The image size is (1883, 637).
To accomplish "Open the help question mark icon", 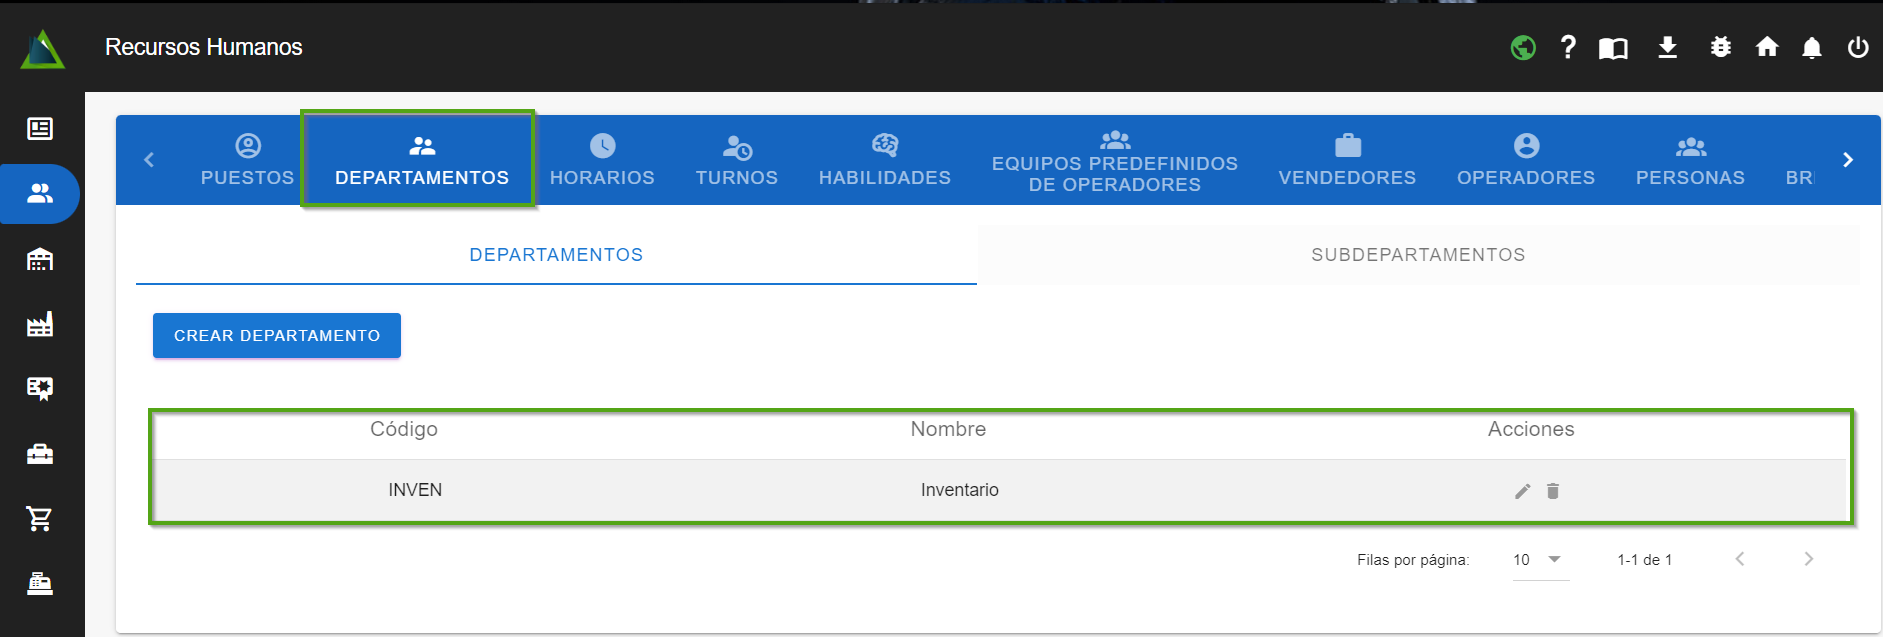I will click(x=1568, y=47).
